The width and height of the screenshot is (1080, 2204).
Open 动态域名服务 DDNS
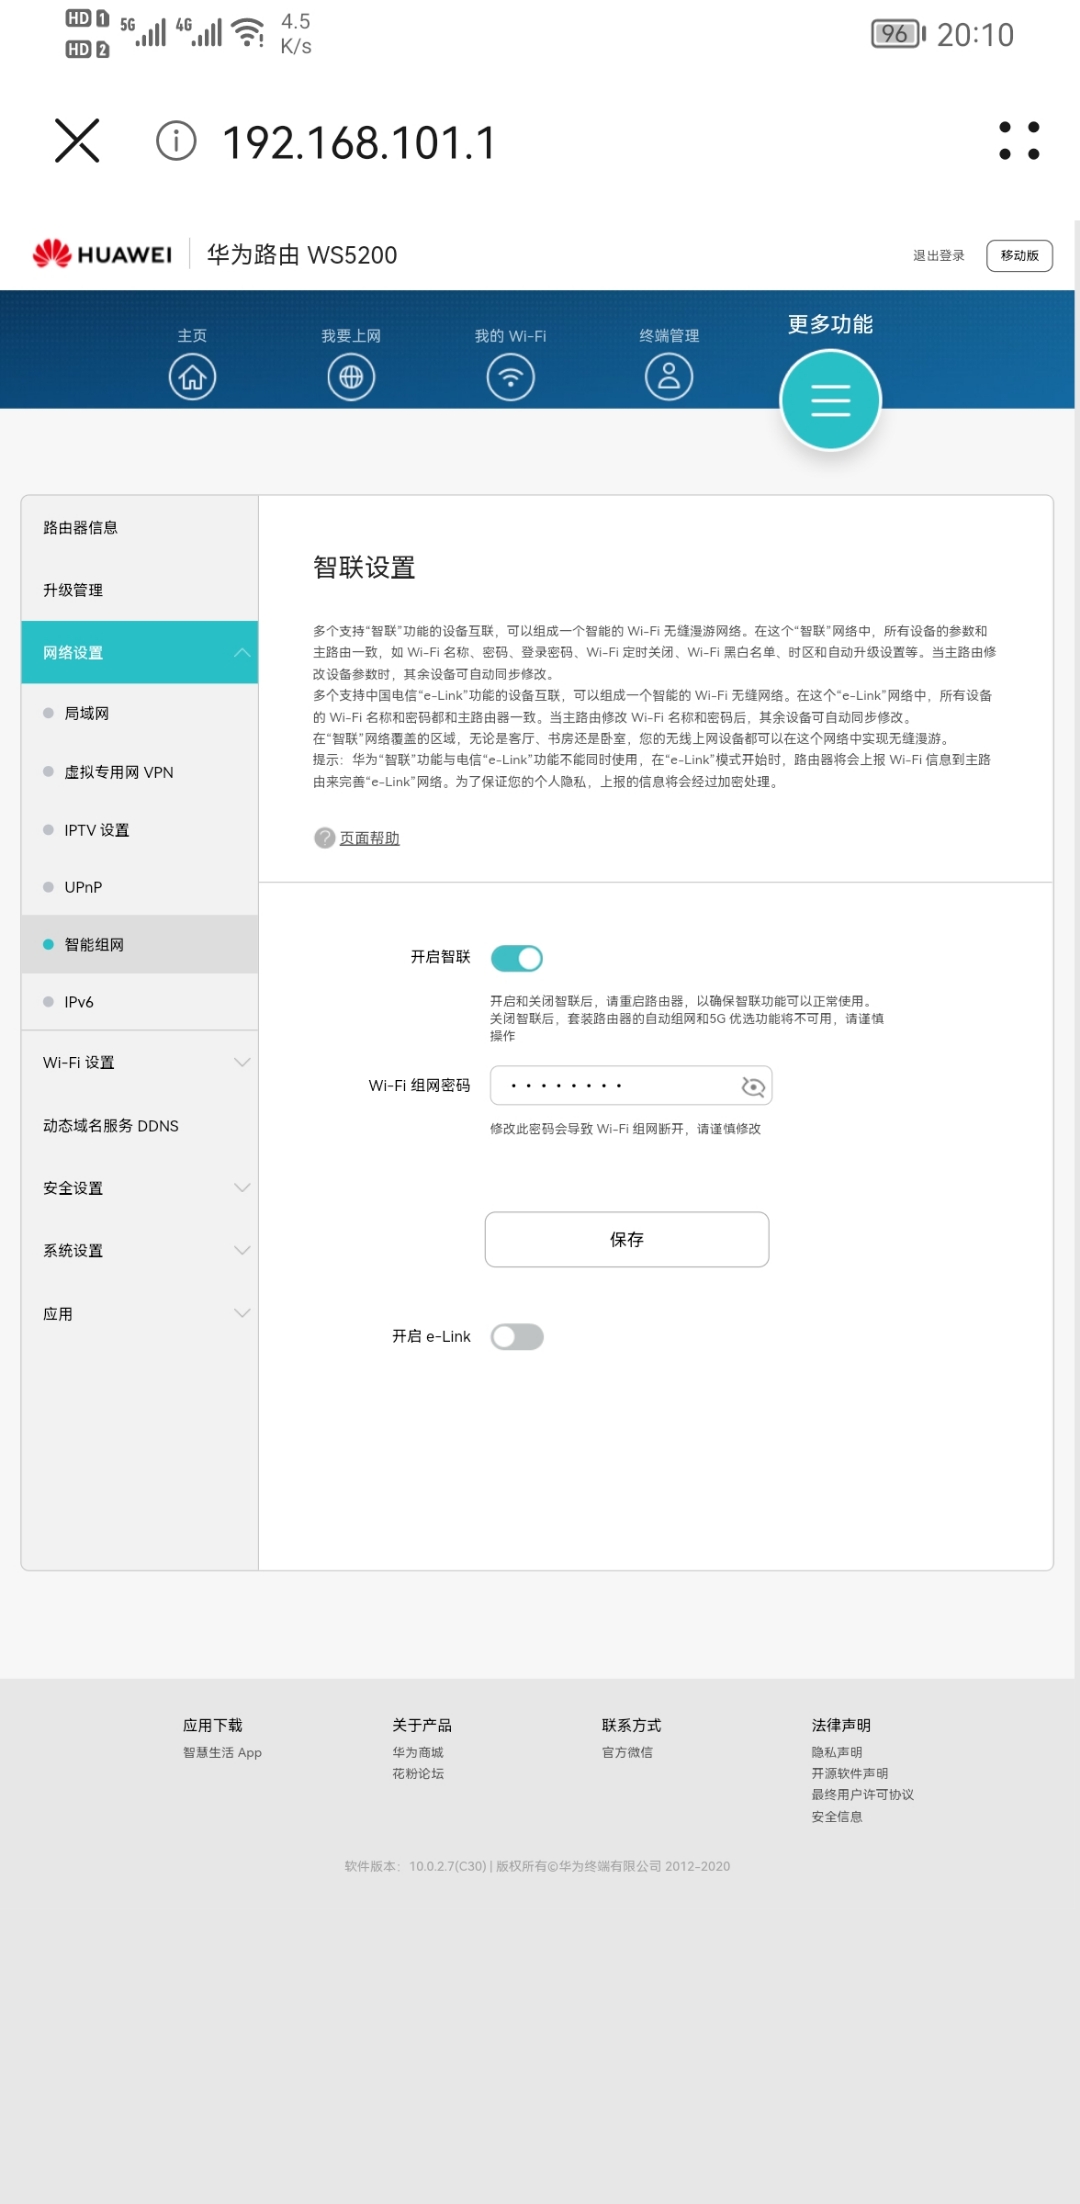[x=139, y=1126]
